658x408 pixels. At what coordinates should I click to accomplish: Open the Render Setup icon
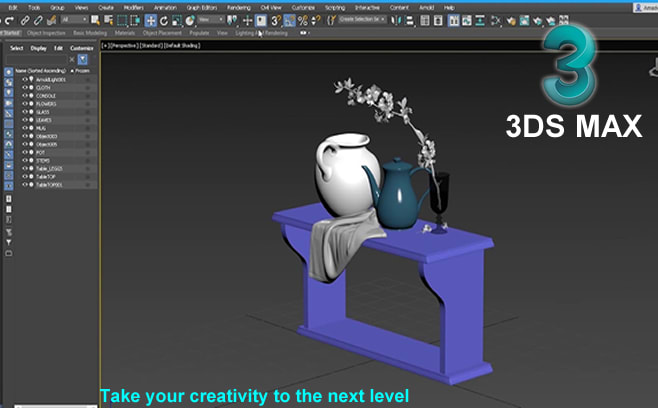point(511,21)
